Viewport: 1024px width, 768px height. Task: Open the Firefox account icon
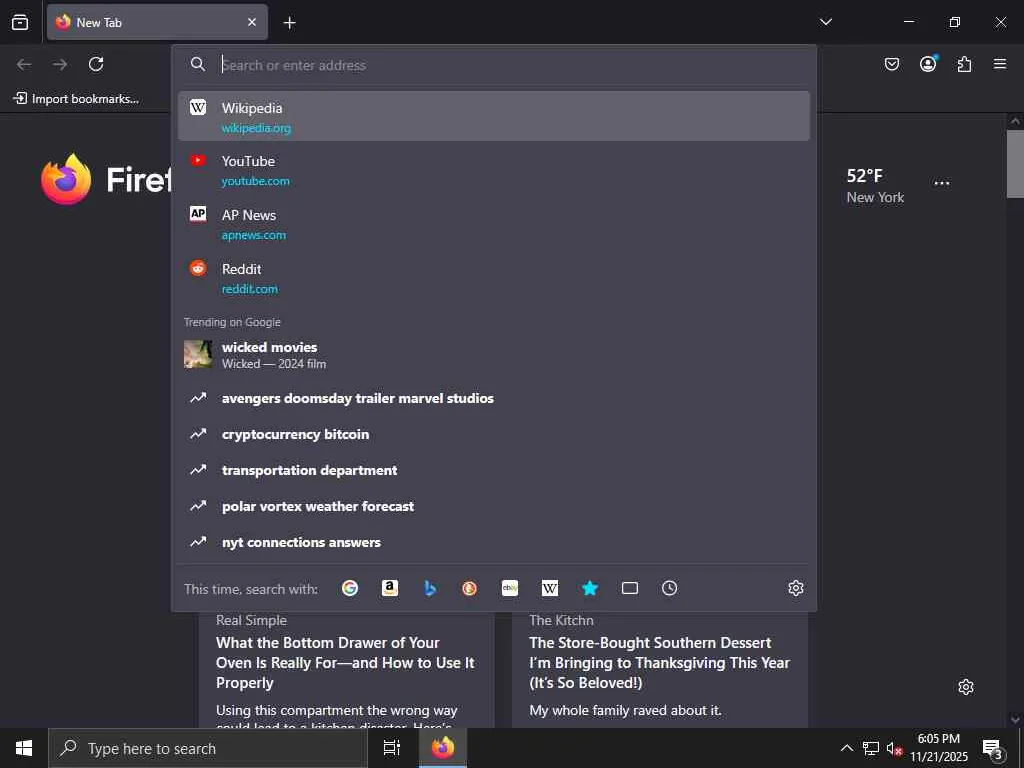[928, 64]
